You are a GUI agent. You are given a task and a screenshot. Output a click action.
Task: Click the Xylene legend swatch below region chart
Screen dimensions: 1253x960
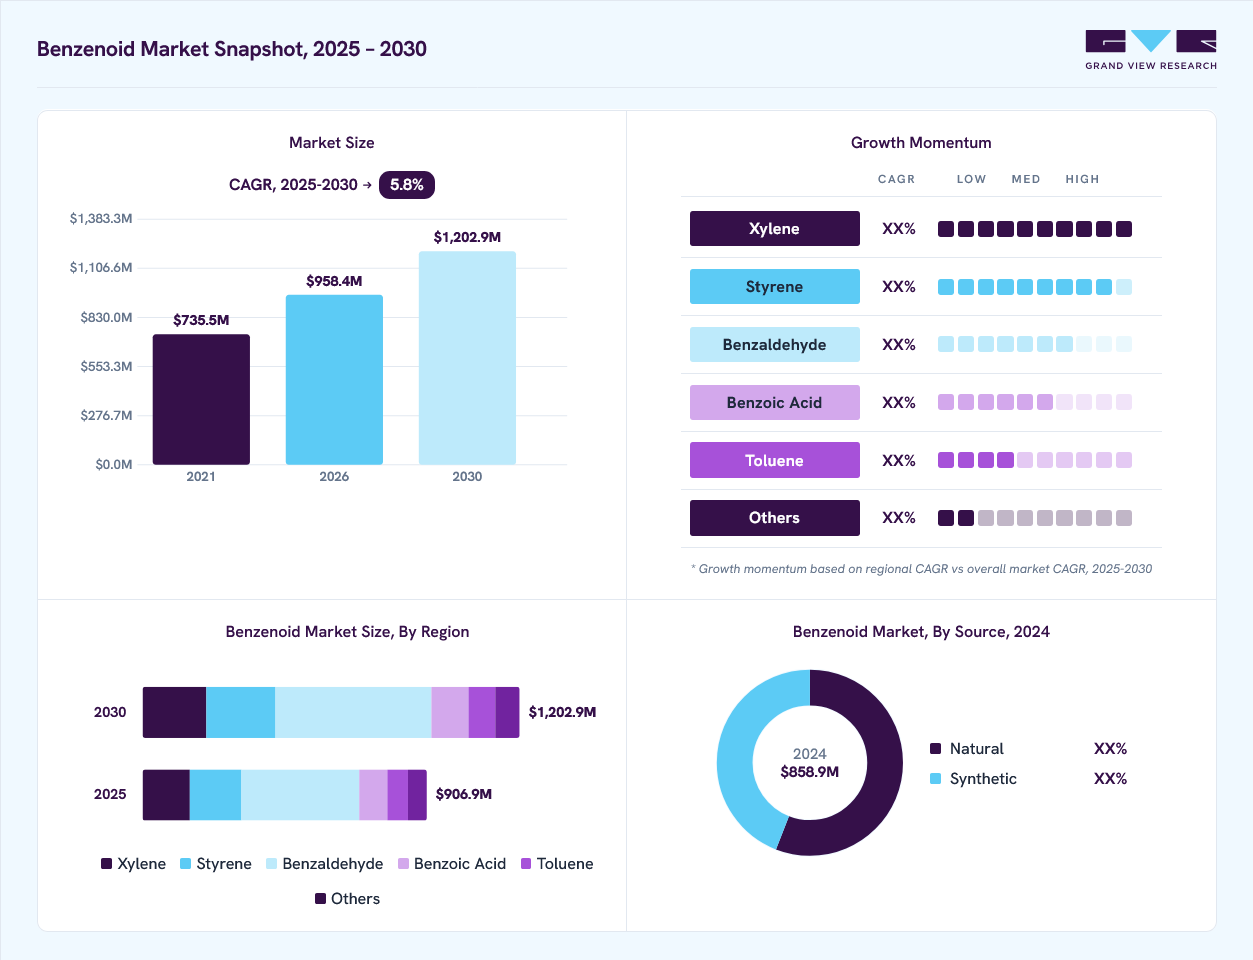(x=106, y=864)
